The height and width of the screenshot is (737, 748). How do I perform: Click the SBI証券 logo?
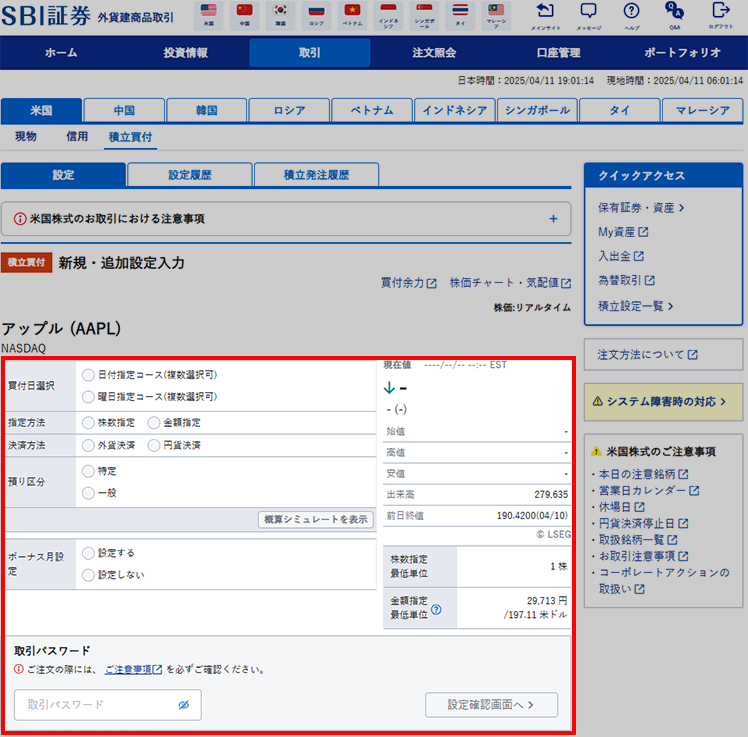pos(46,16)
